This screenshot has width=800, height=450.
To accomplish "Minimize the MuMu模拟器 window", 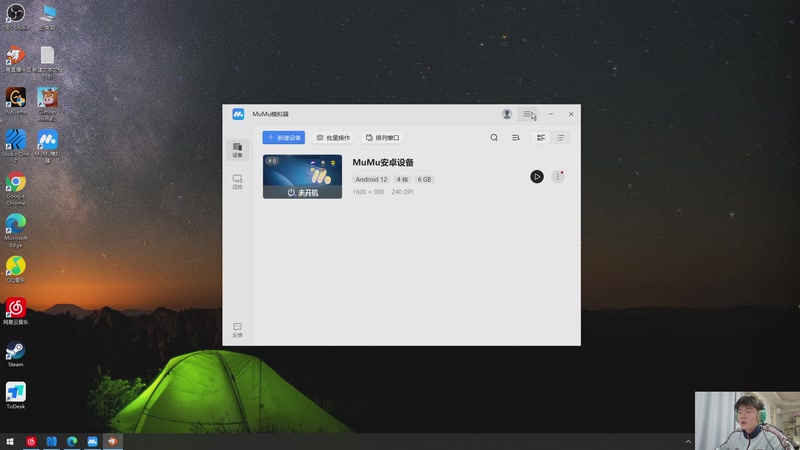I will (551, 114).
